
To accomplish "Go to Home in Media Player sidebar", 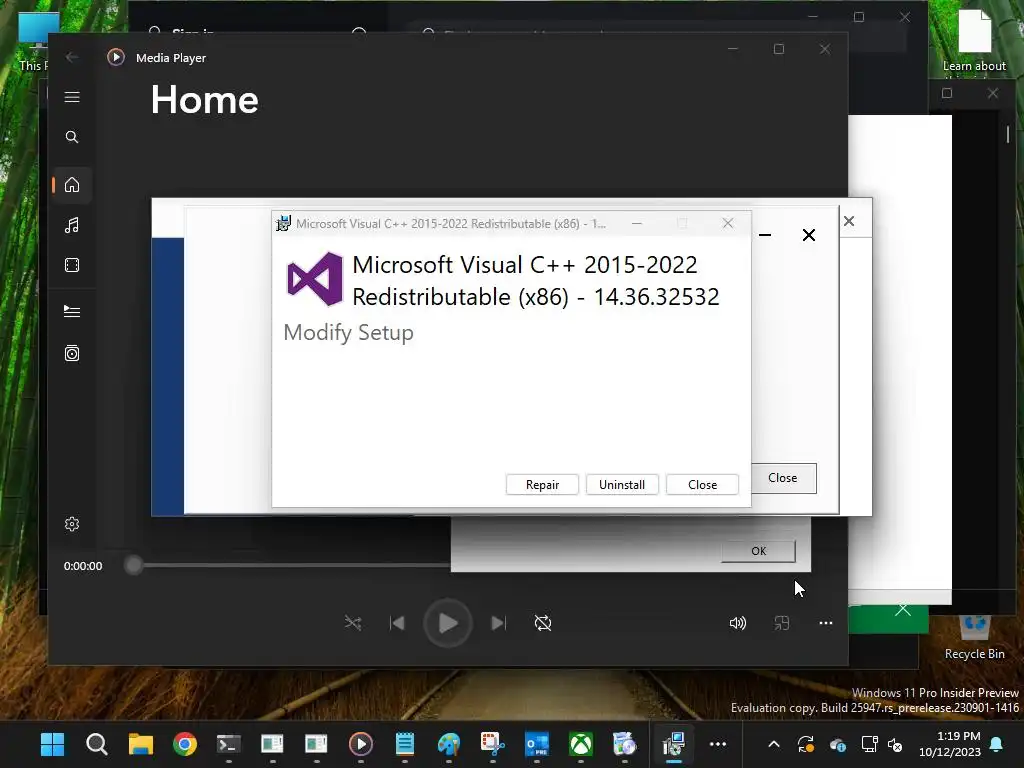I will 72,185.
